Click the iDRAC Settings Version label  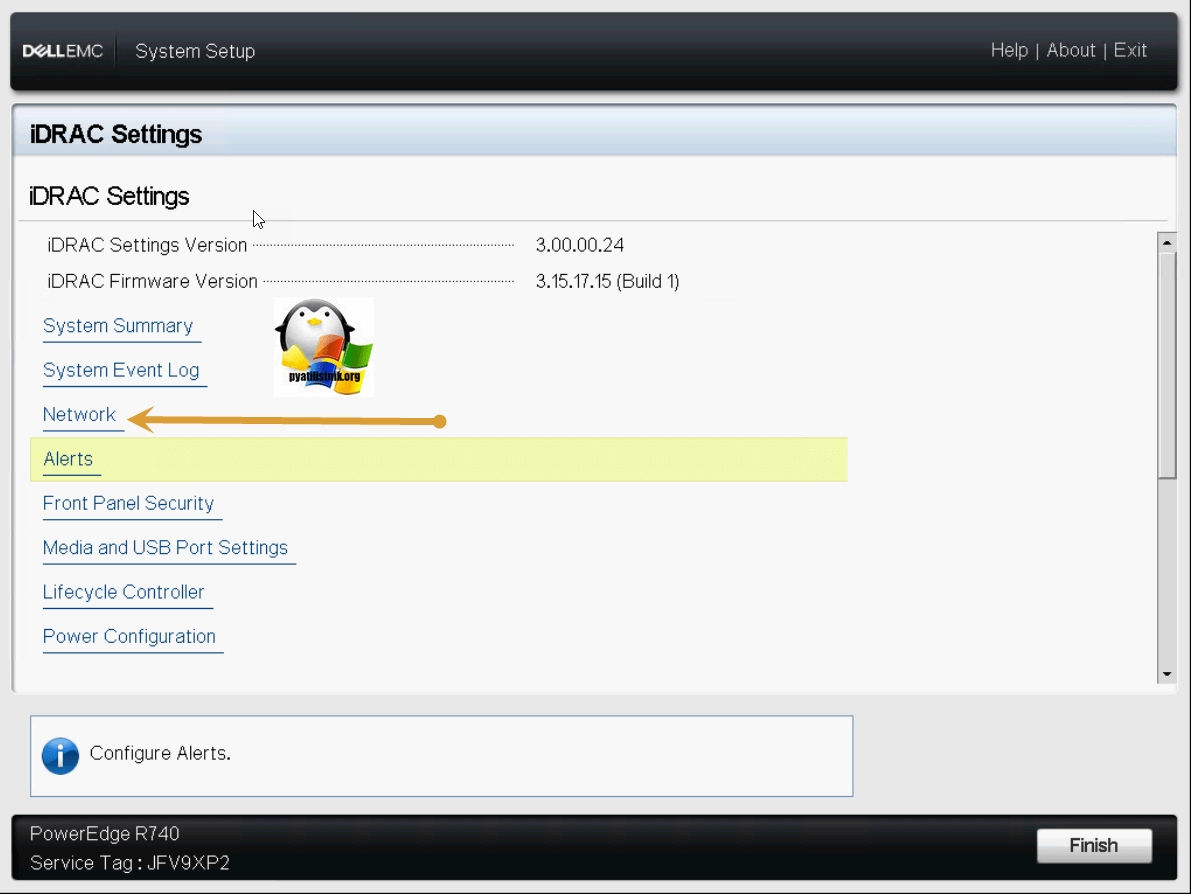point(147,245)
